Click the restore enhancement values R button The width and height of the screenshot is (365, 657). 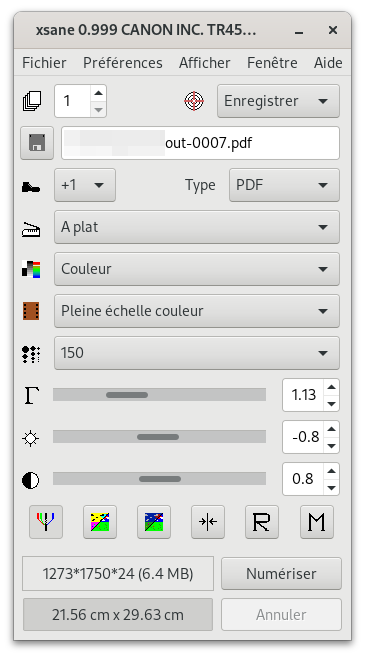pyautogui.click(x=262, y=522)
